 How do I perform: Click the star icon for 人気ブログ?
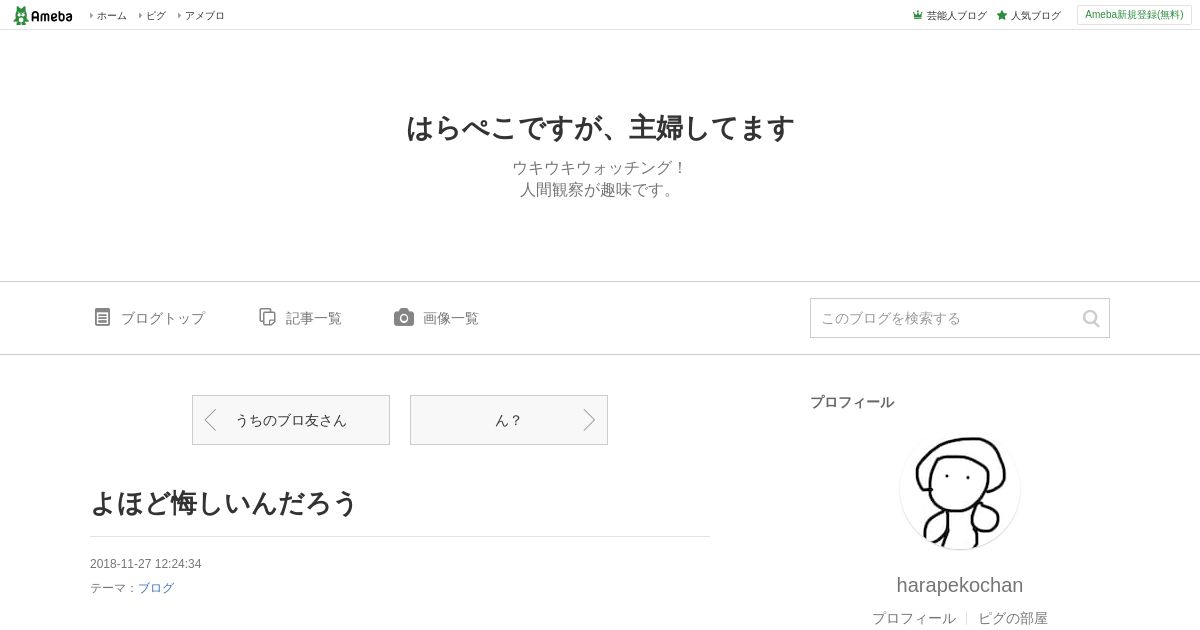[x=1002, y=15]
